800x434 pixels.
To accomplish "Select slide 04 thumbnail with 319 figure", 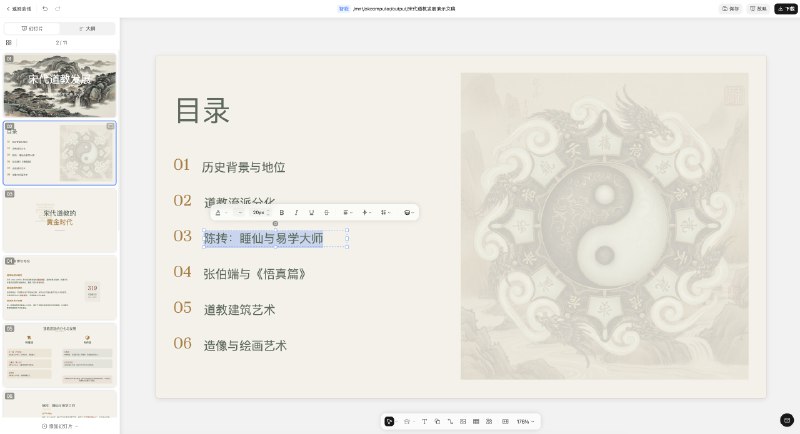I will coord(60,288).
